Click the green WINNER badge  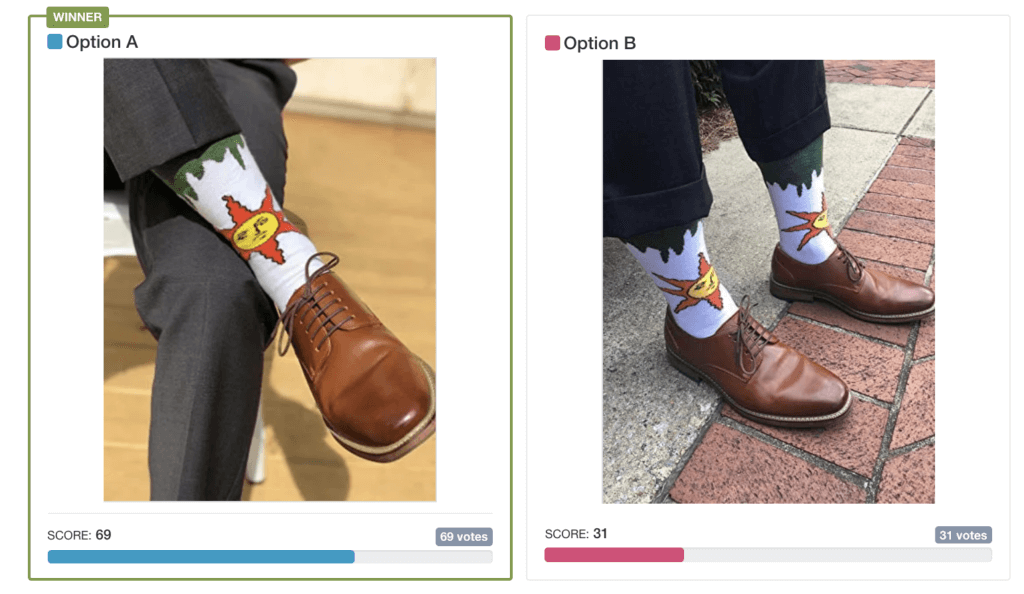(77, 17)
